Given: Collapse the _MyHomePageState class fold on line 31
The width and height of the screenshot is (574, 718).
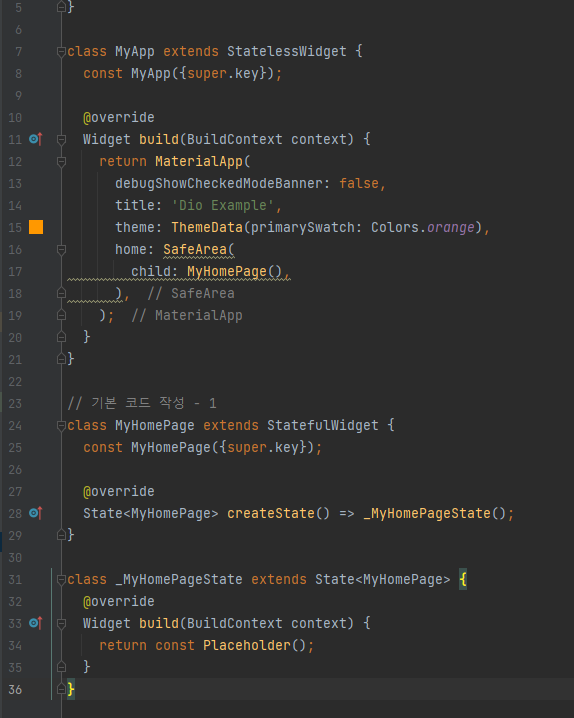Looking at the screenshot, I should pyautogui.click(x=61, y=580).
